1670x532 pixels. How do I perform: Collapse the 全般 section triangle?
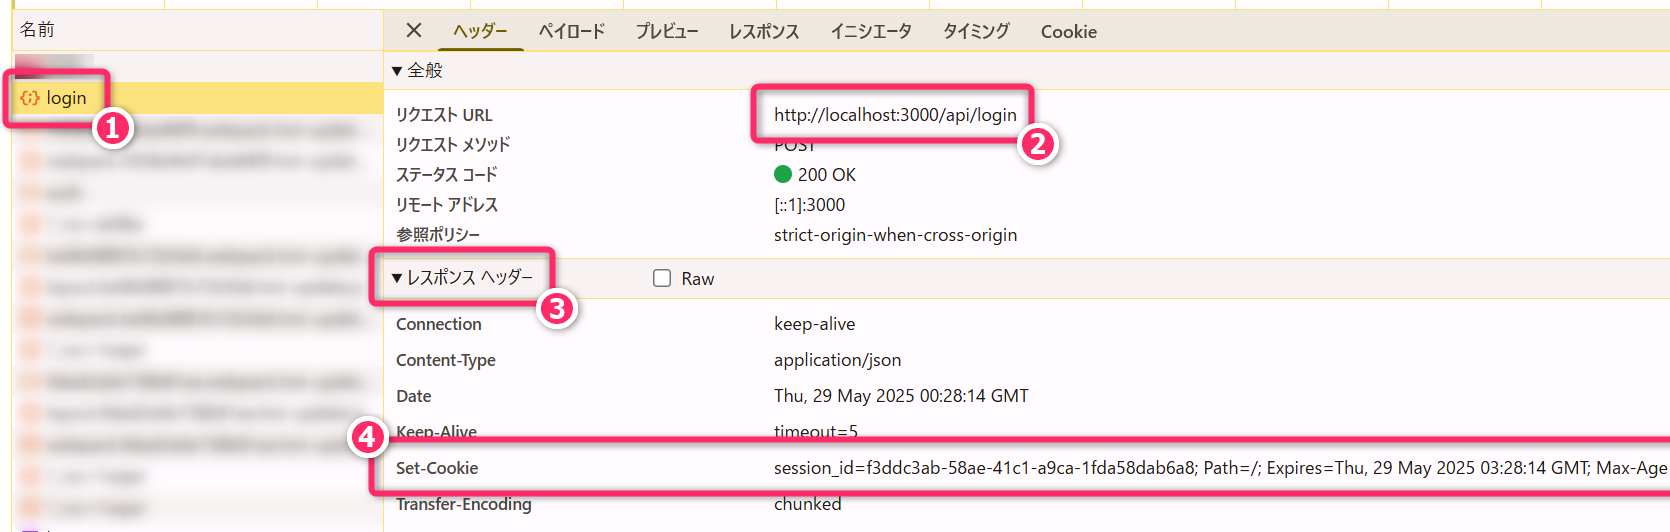[x=397, y=71]
